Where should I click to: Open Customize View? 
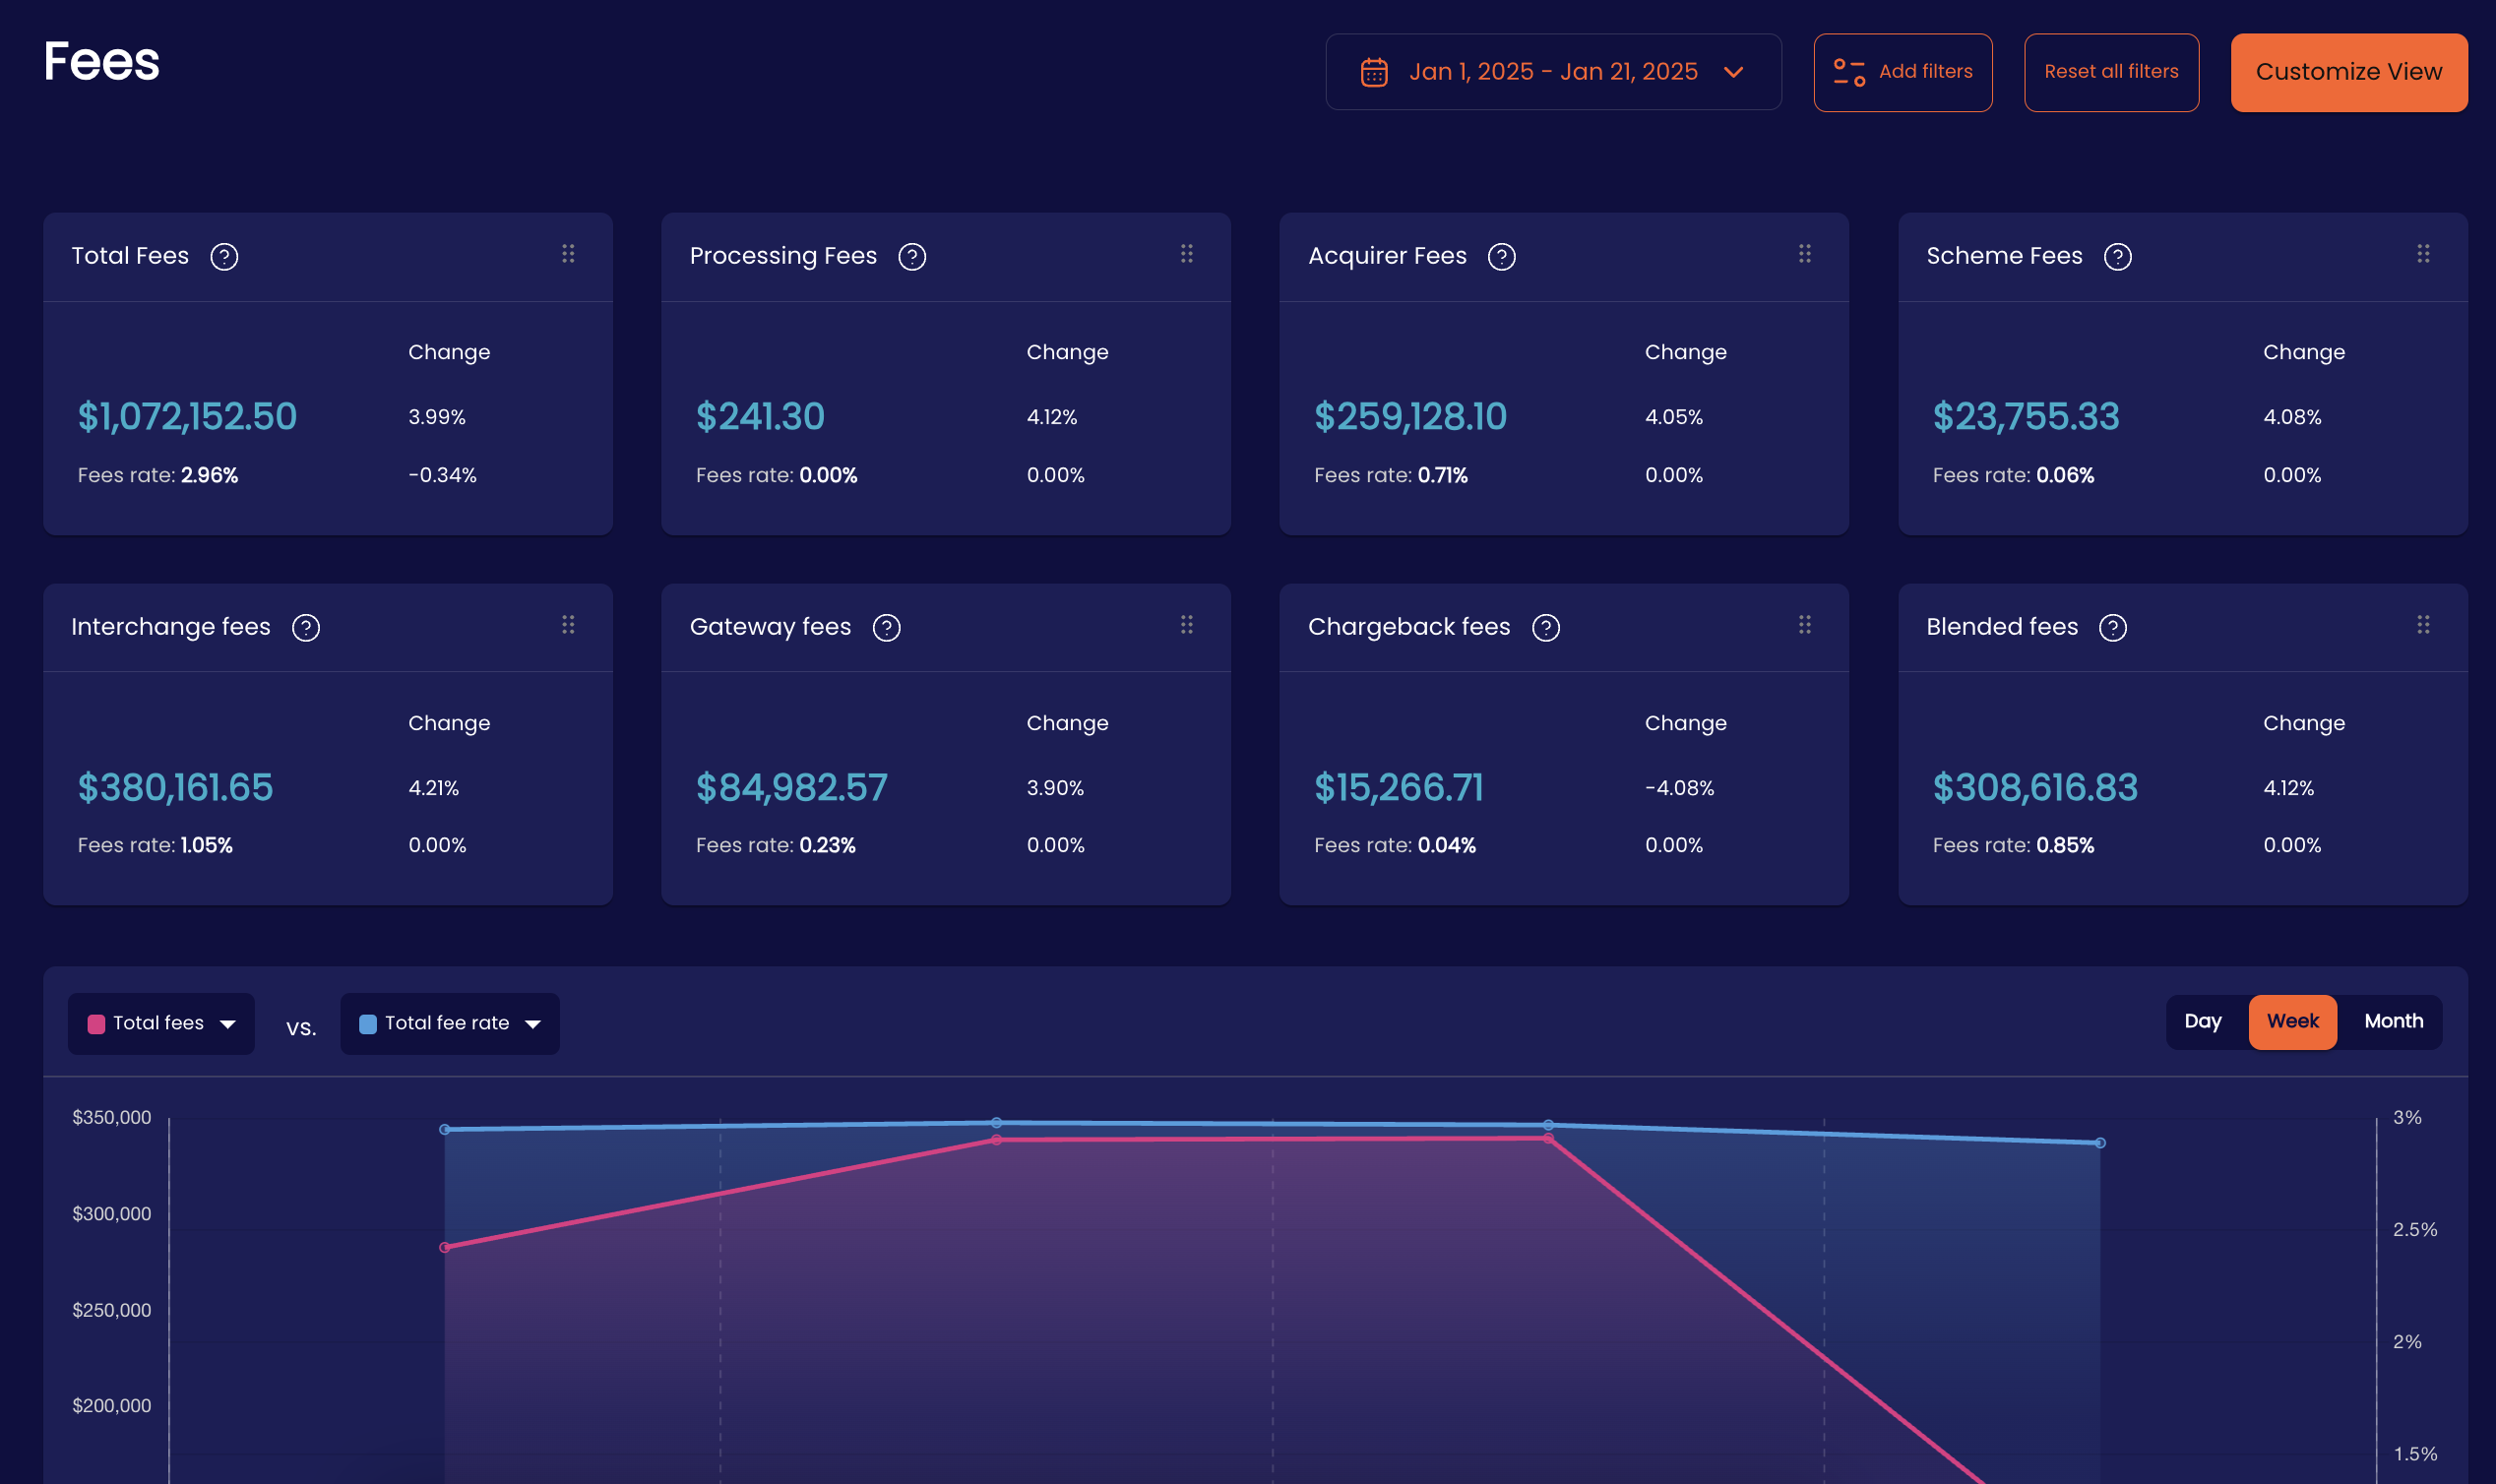coord(2348,72)
